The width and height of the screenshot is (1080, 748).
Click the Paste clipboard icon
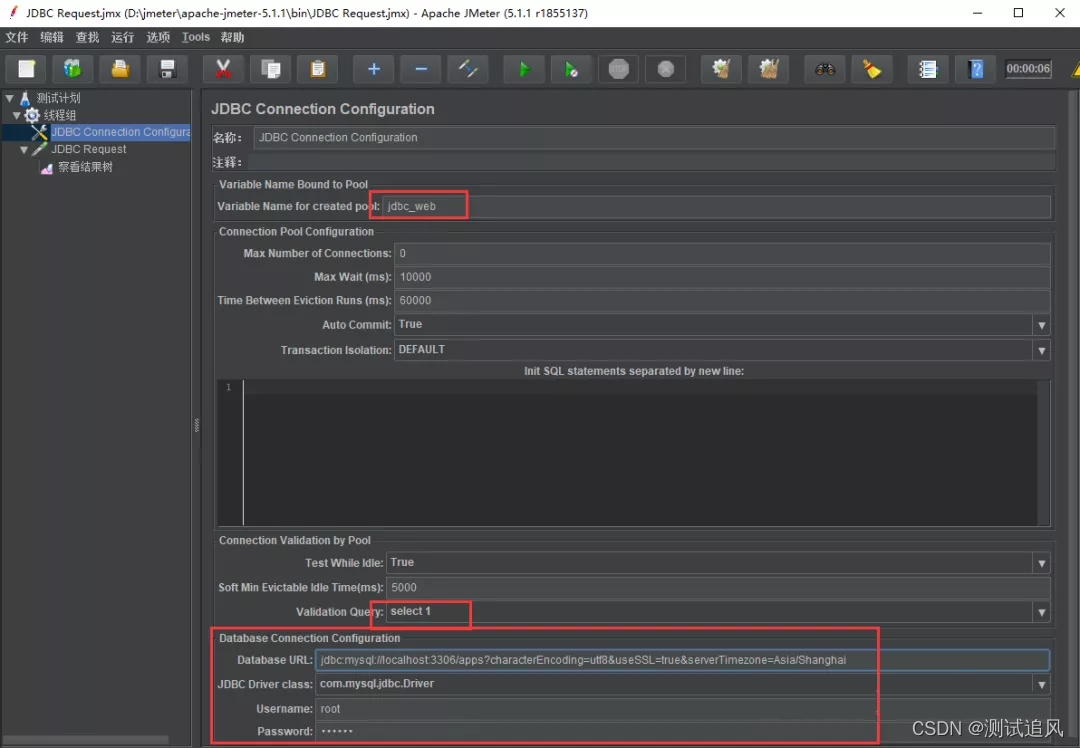pos(318,69)
